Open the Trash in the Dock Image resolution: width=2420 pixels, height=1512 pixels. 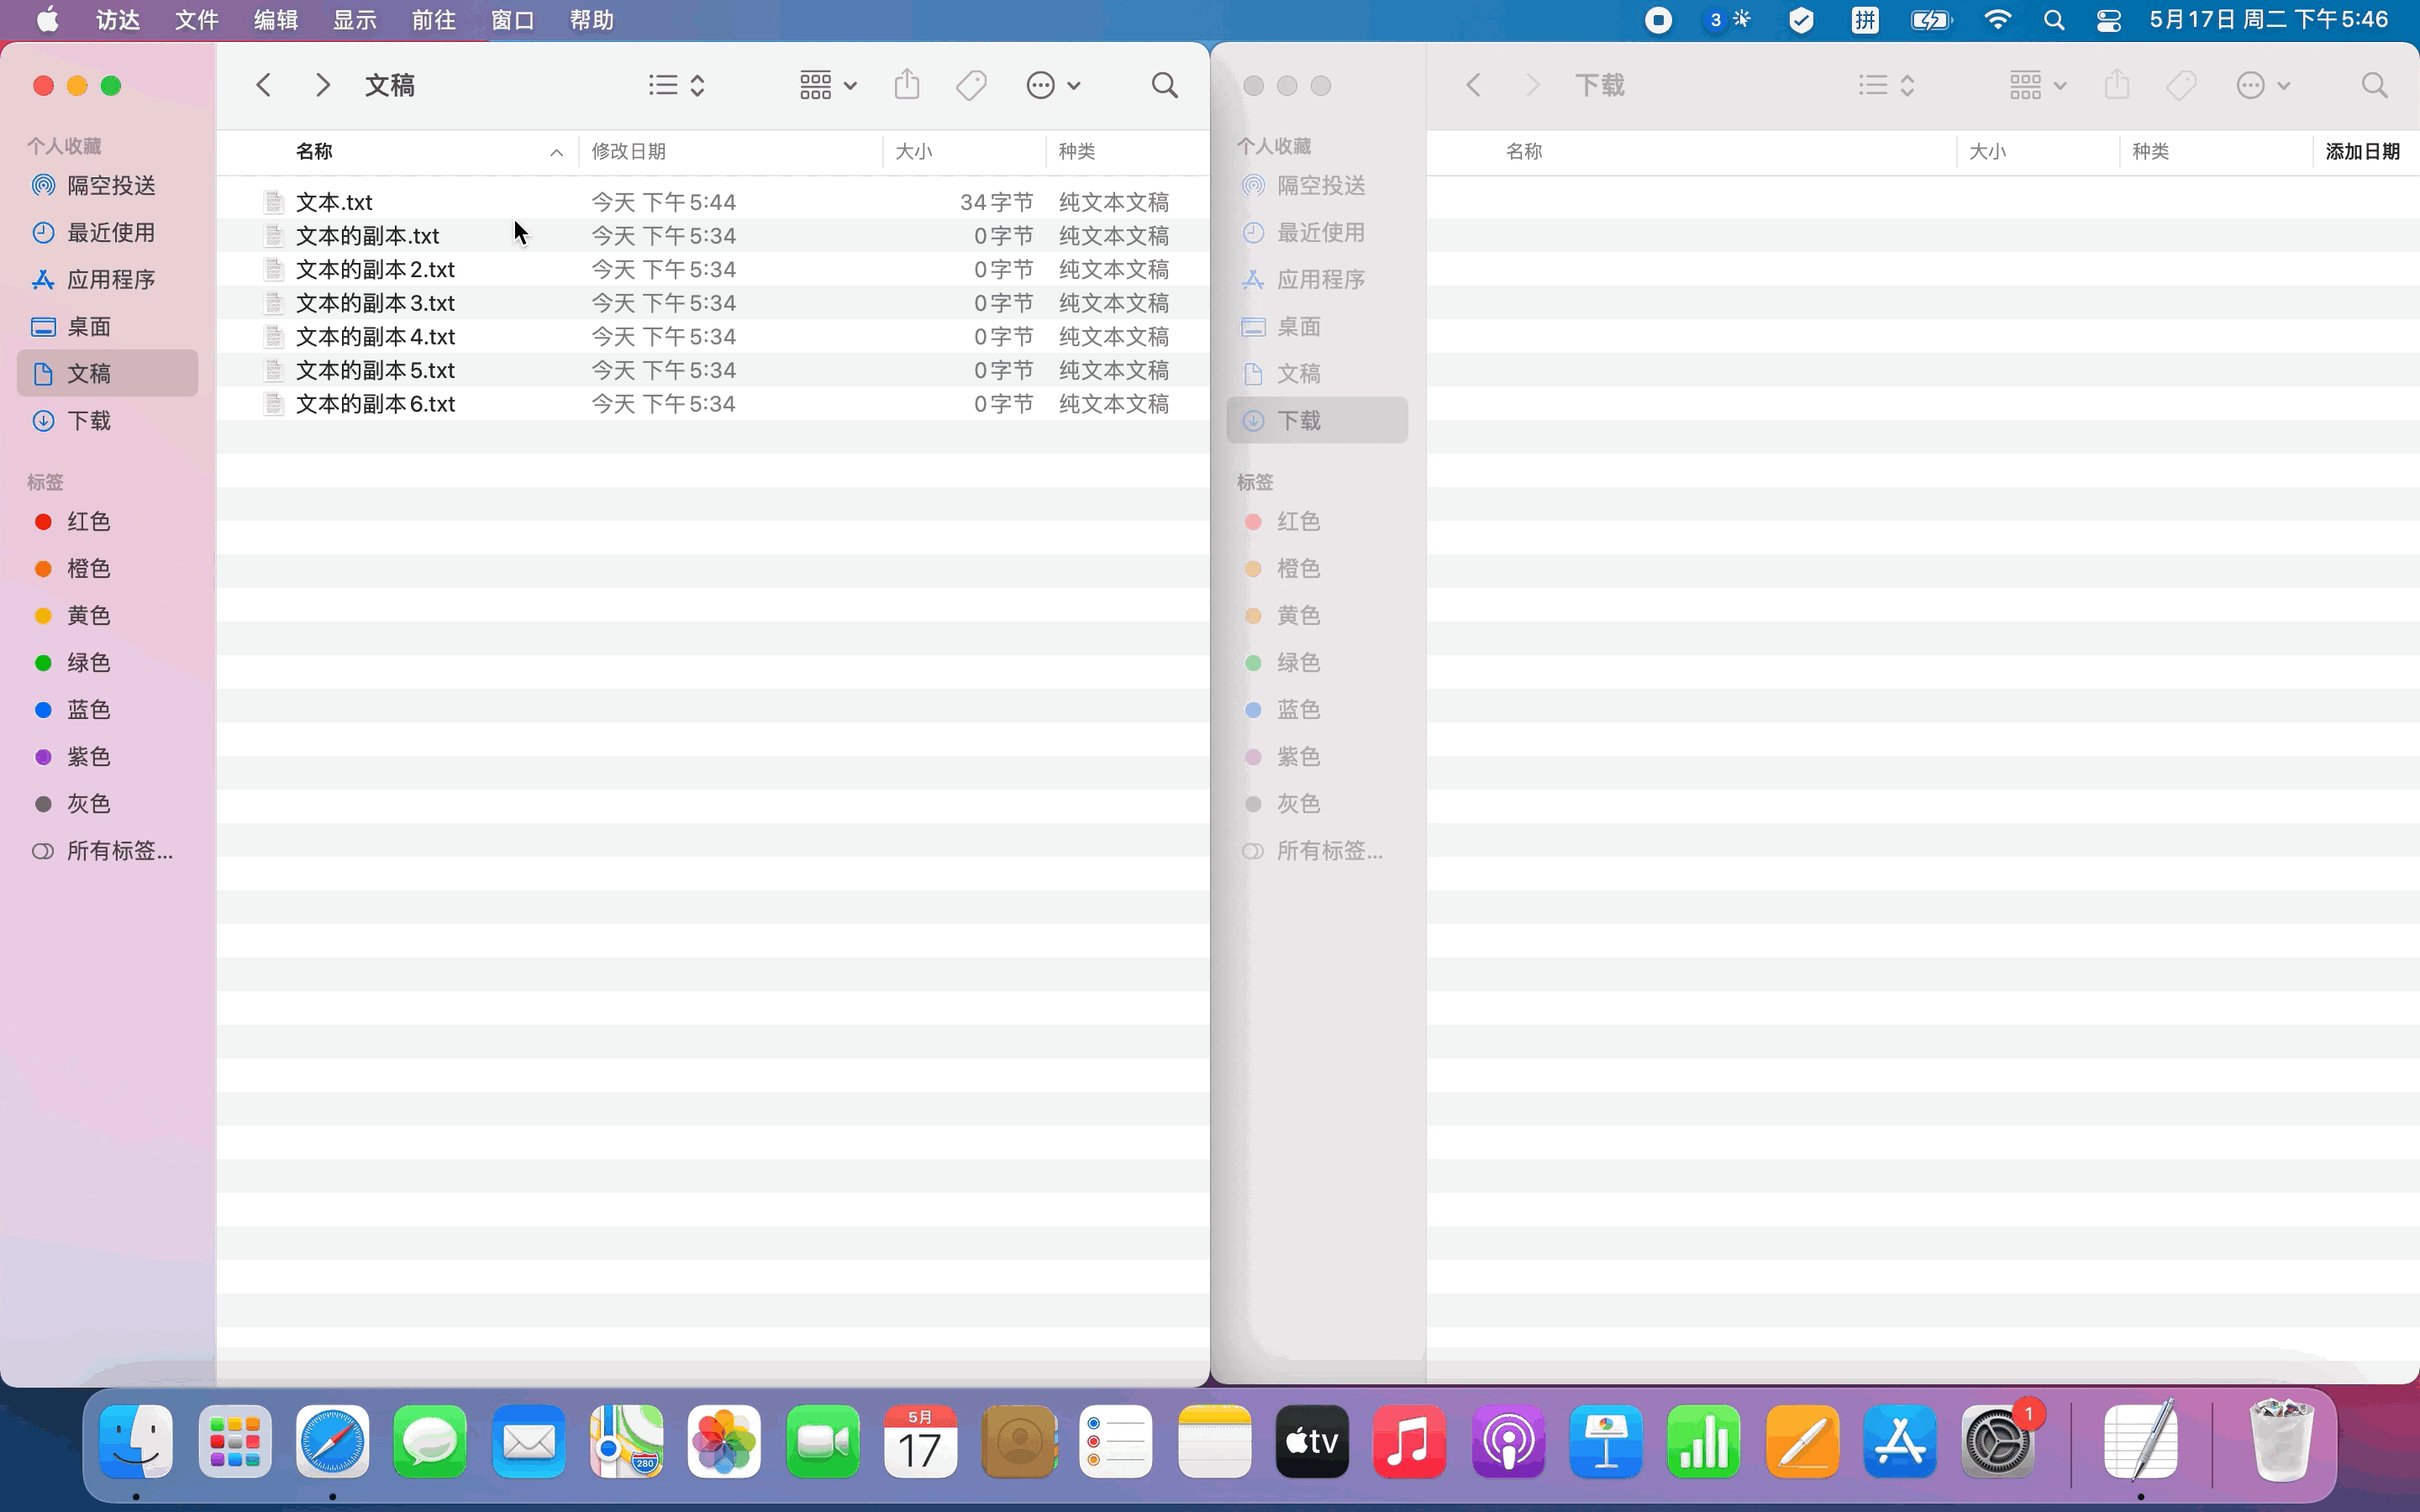(2281, 1441)
